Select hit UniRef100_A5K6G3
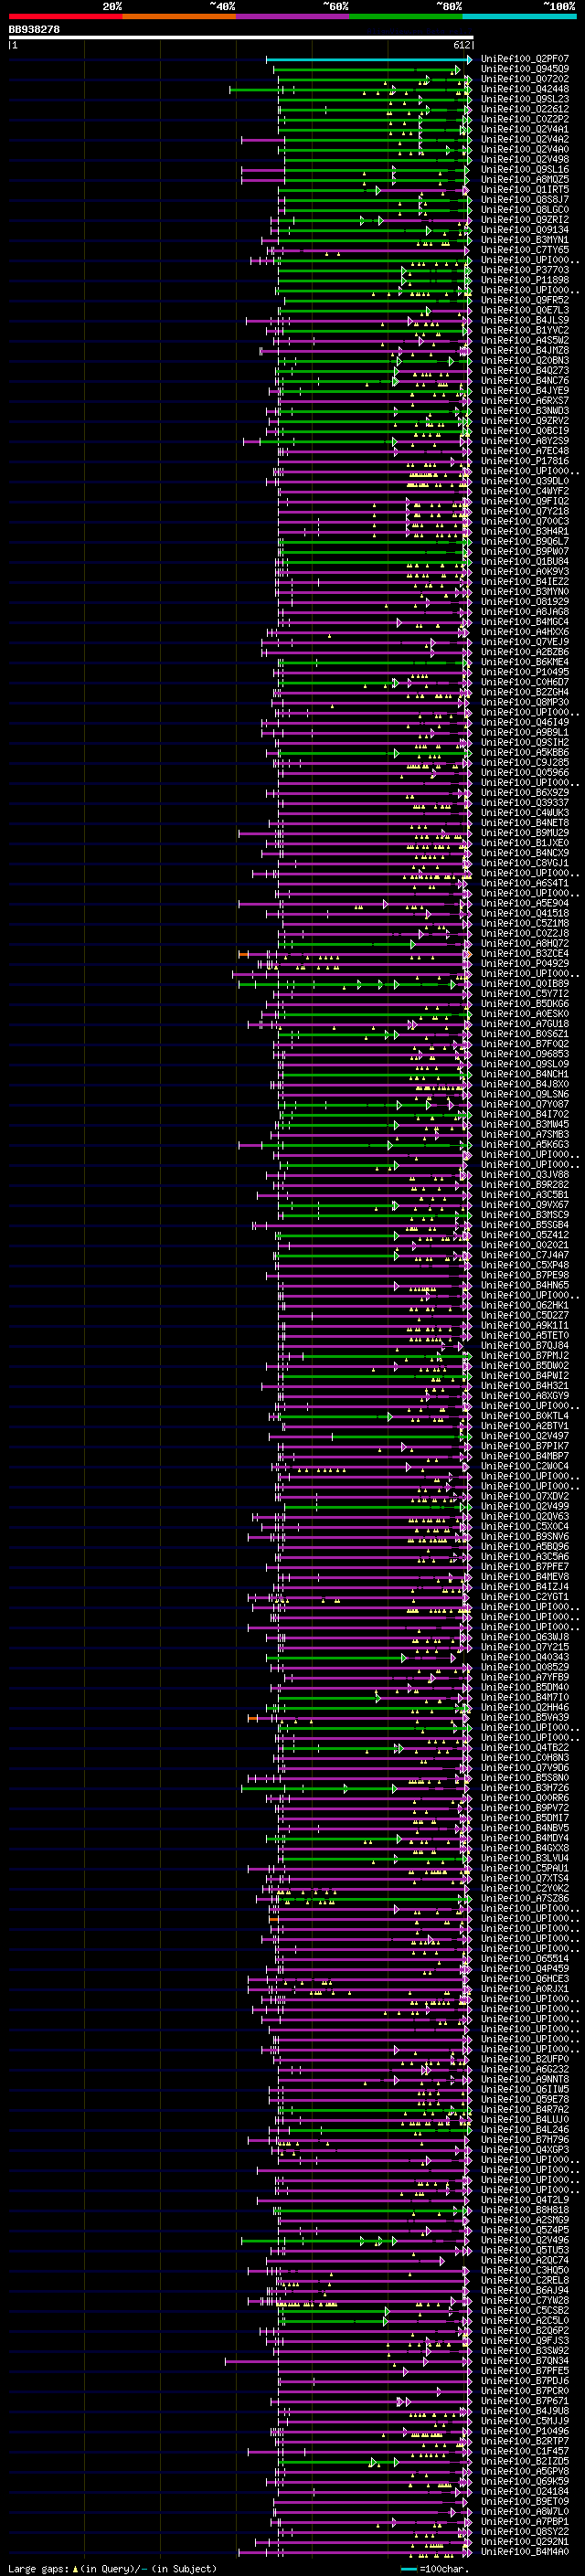585x2576 pixels. click(524, 1144)
